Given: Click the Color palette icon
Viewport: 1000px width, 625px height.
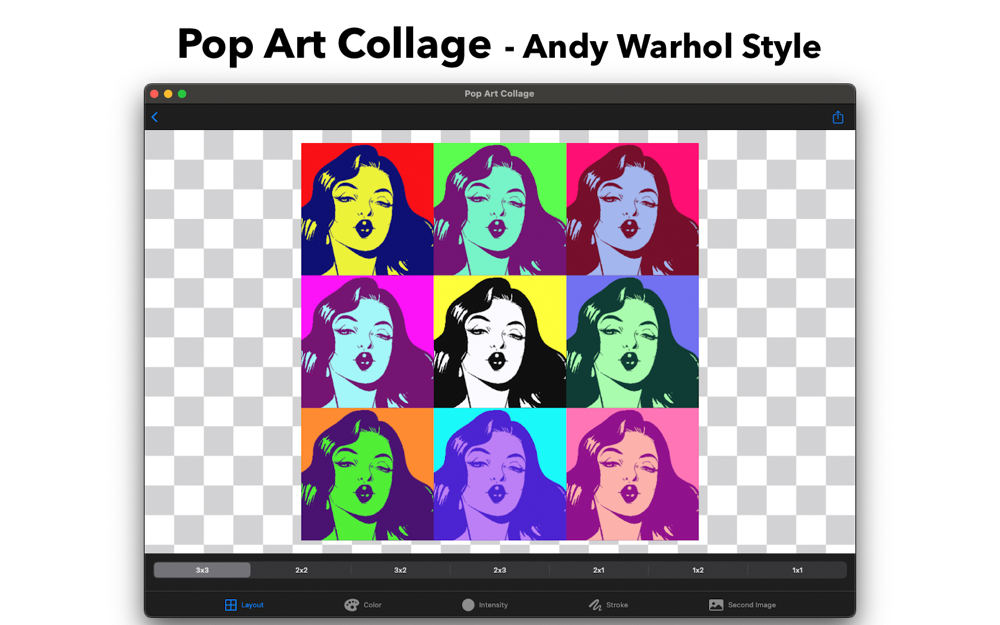Looking at the screenshot, I should pyautogui.click(x=351, y=605).
